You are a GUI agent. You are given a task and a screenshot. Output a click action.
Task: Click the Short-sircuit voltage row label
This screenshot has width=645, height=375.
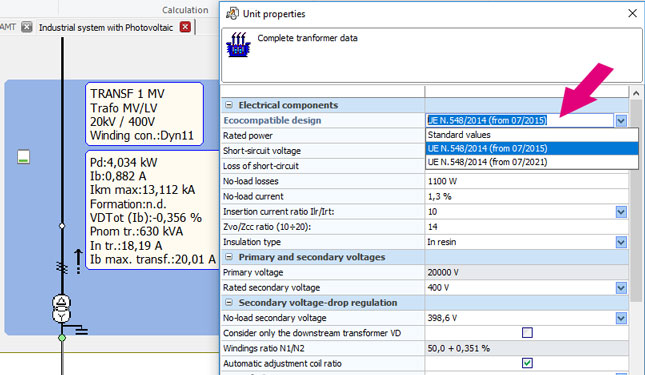(x=262, y=151)
